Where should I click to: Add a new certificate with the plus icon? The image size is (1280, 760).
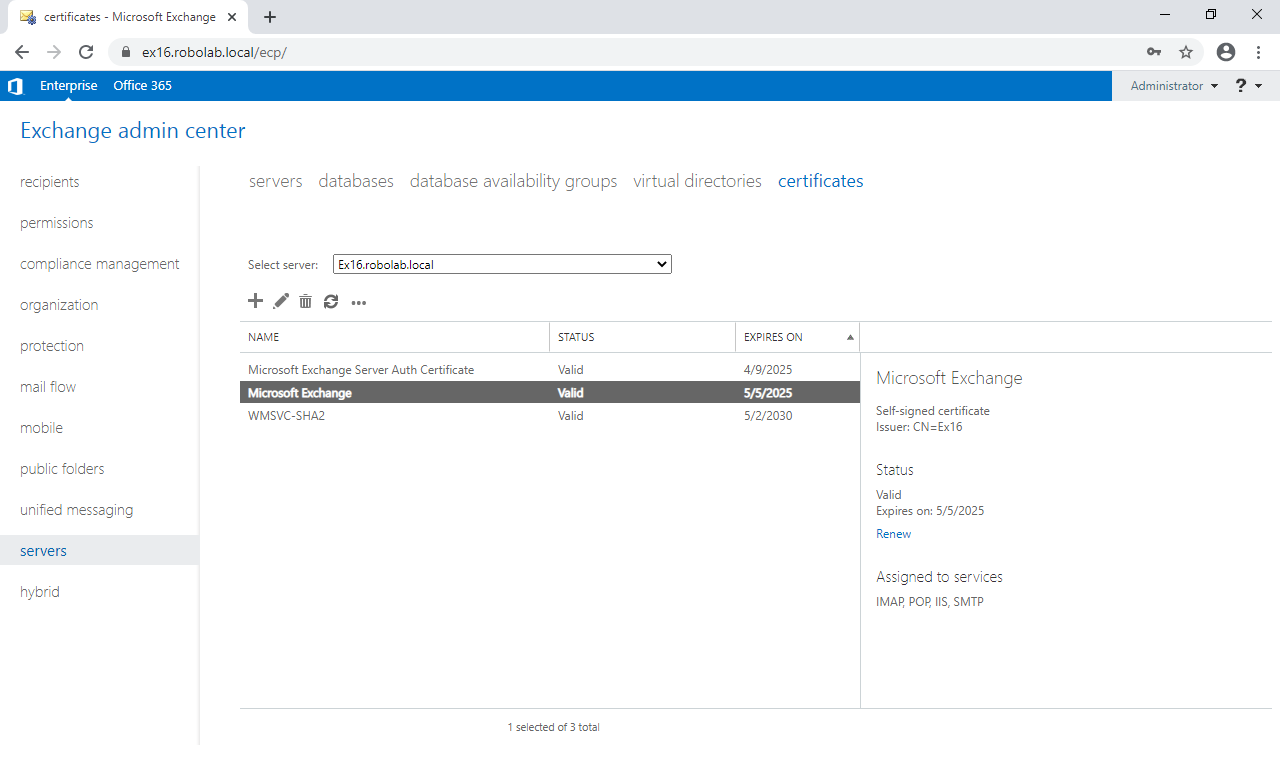255,301
